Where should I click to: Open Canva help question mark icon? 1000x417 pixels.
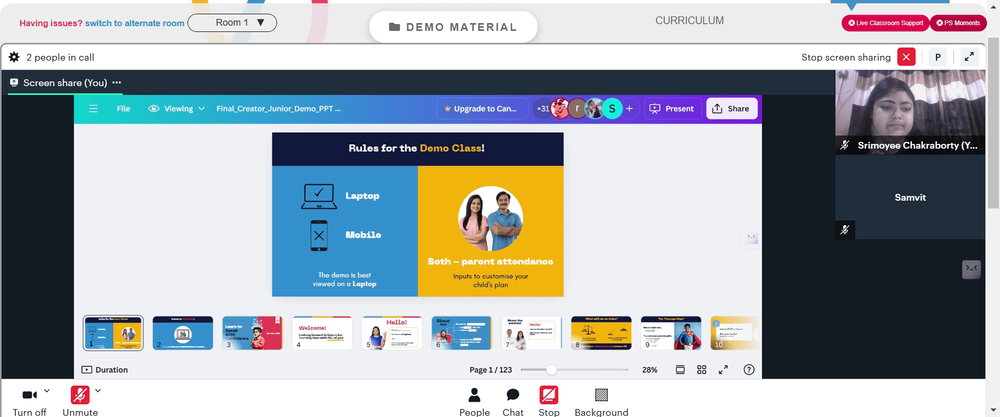tap(749, 370)
